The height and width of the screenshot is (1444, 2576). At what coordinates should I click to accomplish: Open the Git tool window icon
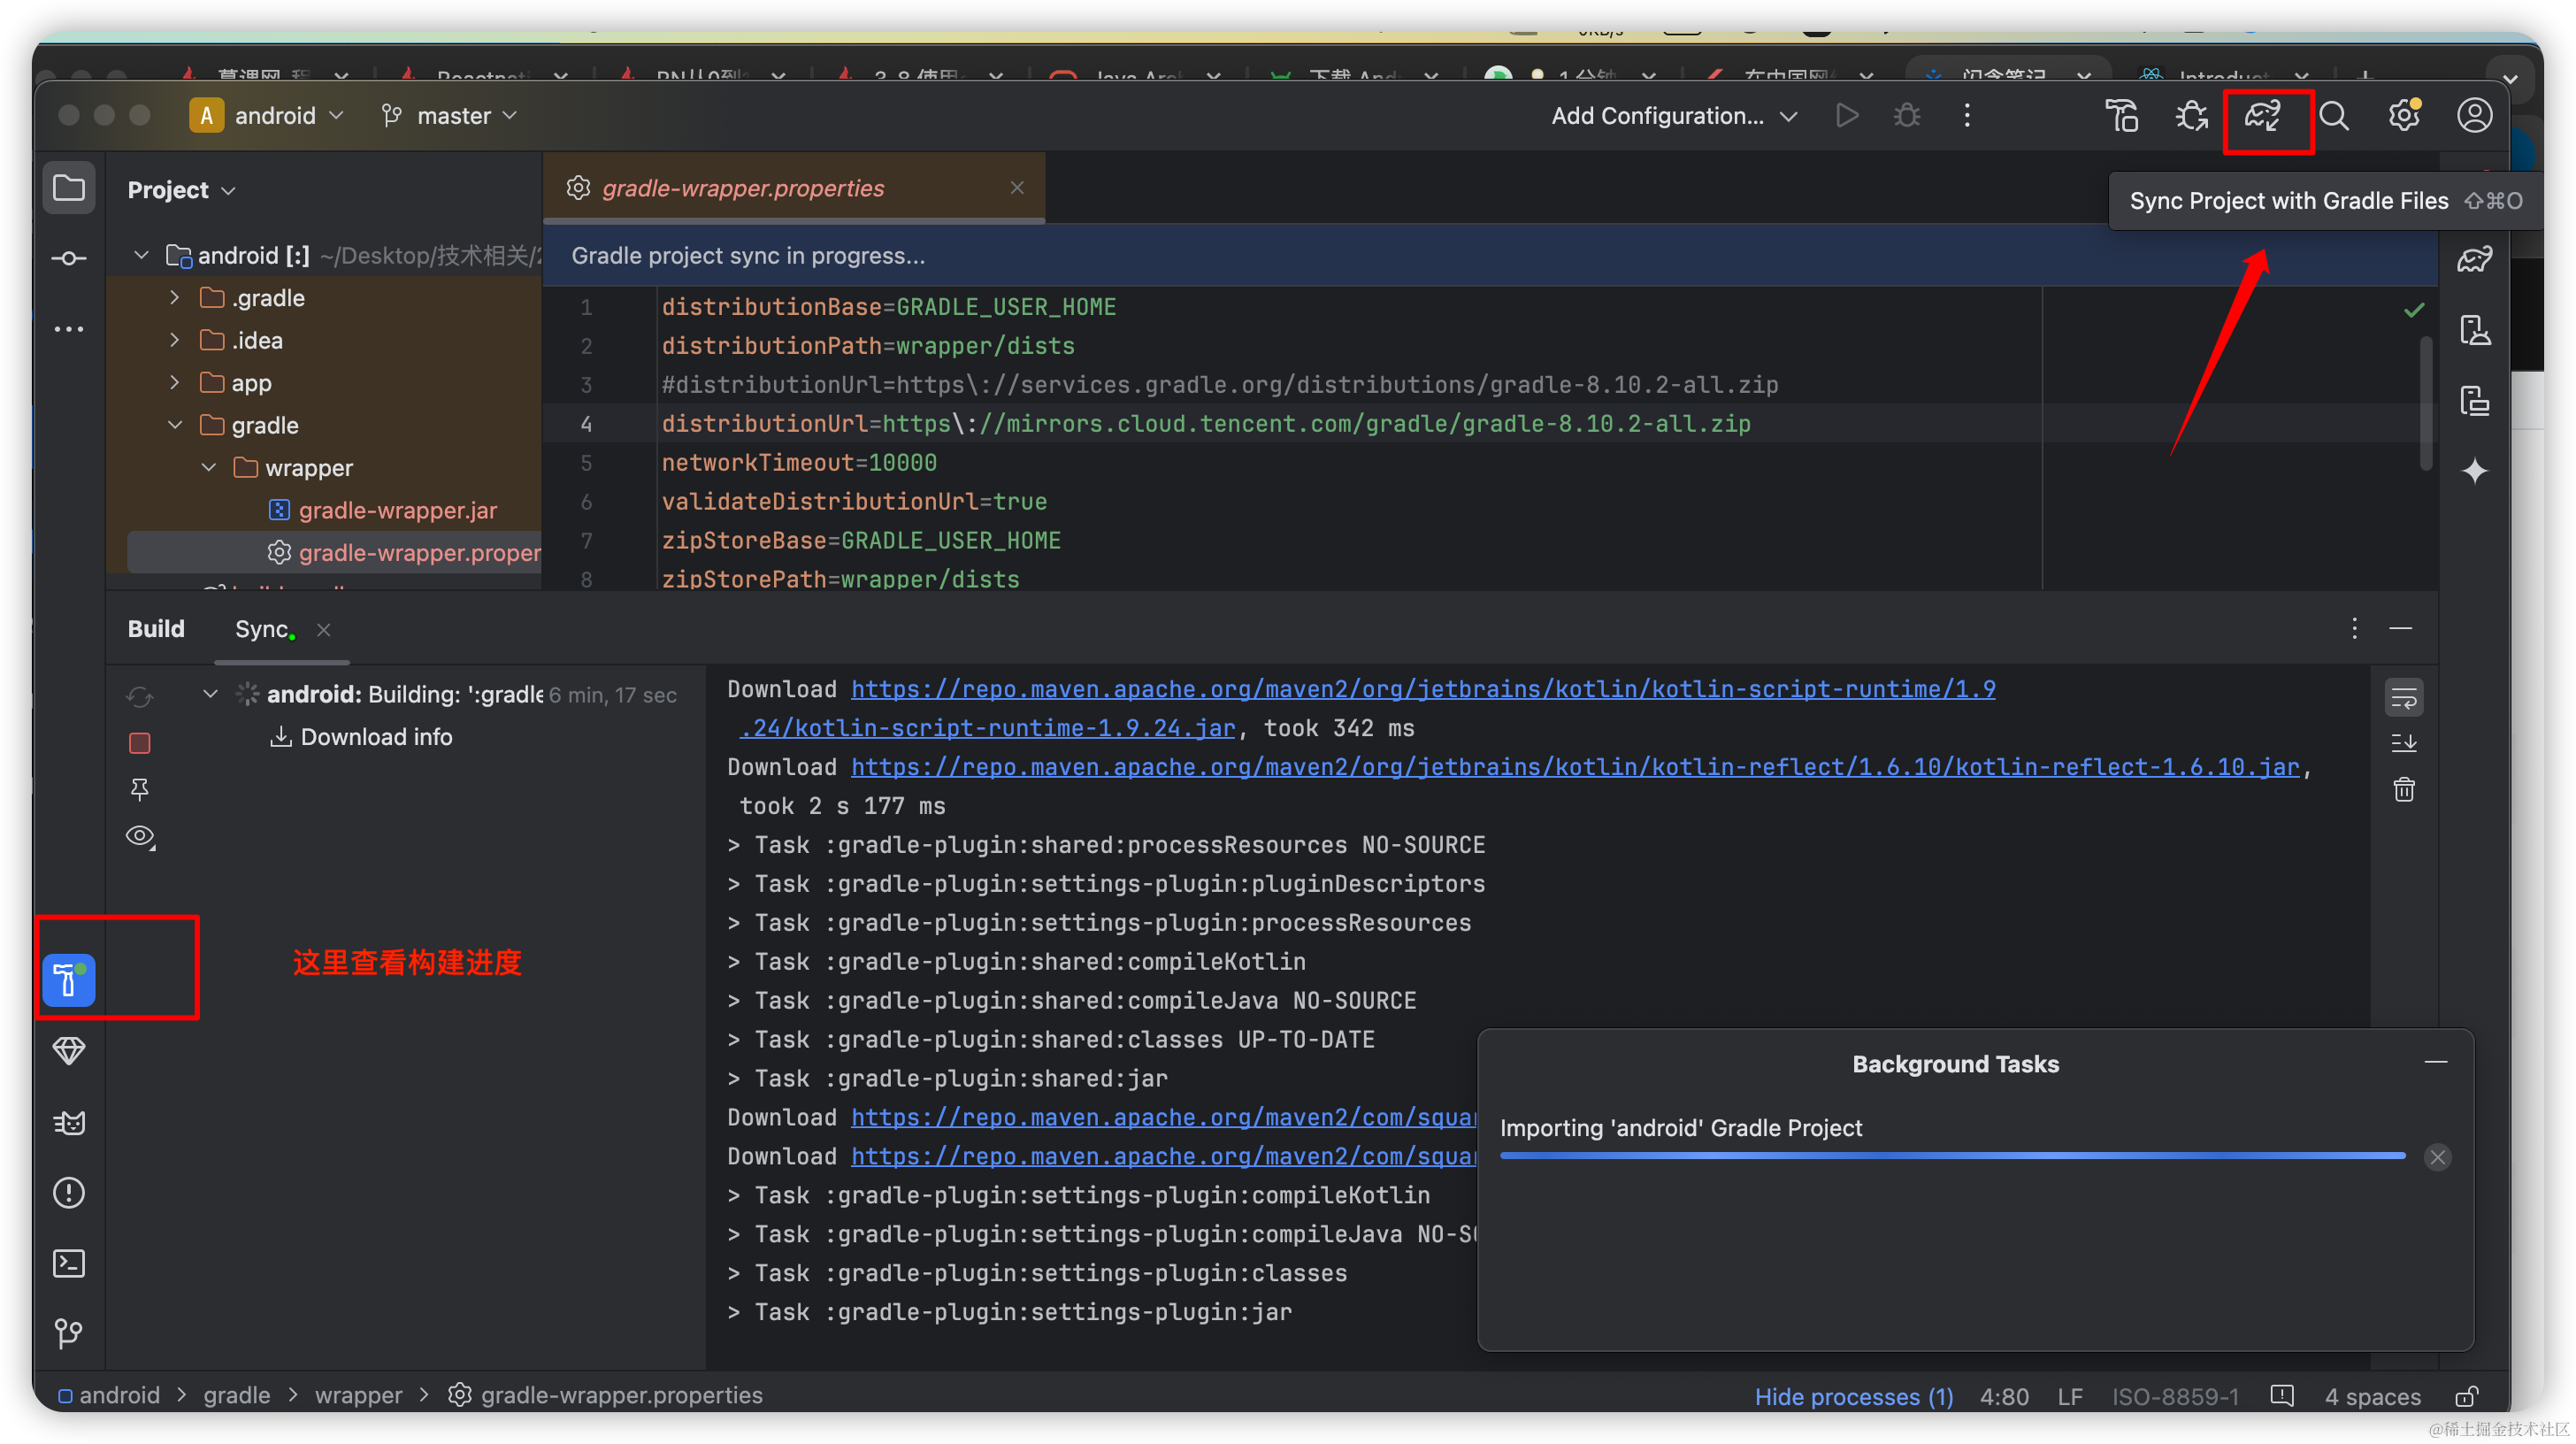pyautogui.click(x=68, y=1333)
